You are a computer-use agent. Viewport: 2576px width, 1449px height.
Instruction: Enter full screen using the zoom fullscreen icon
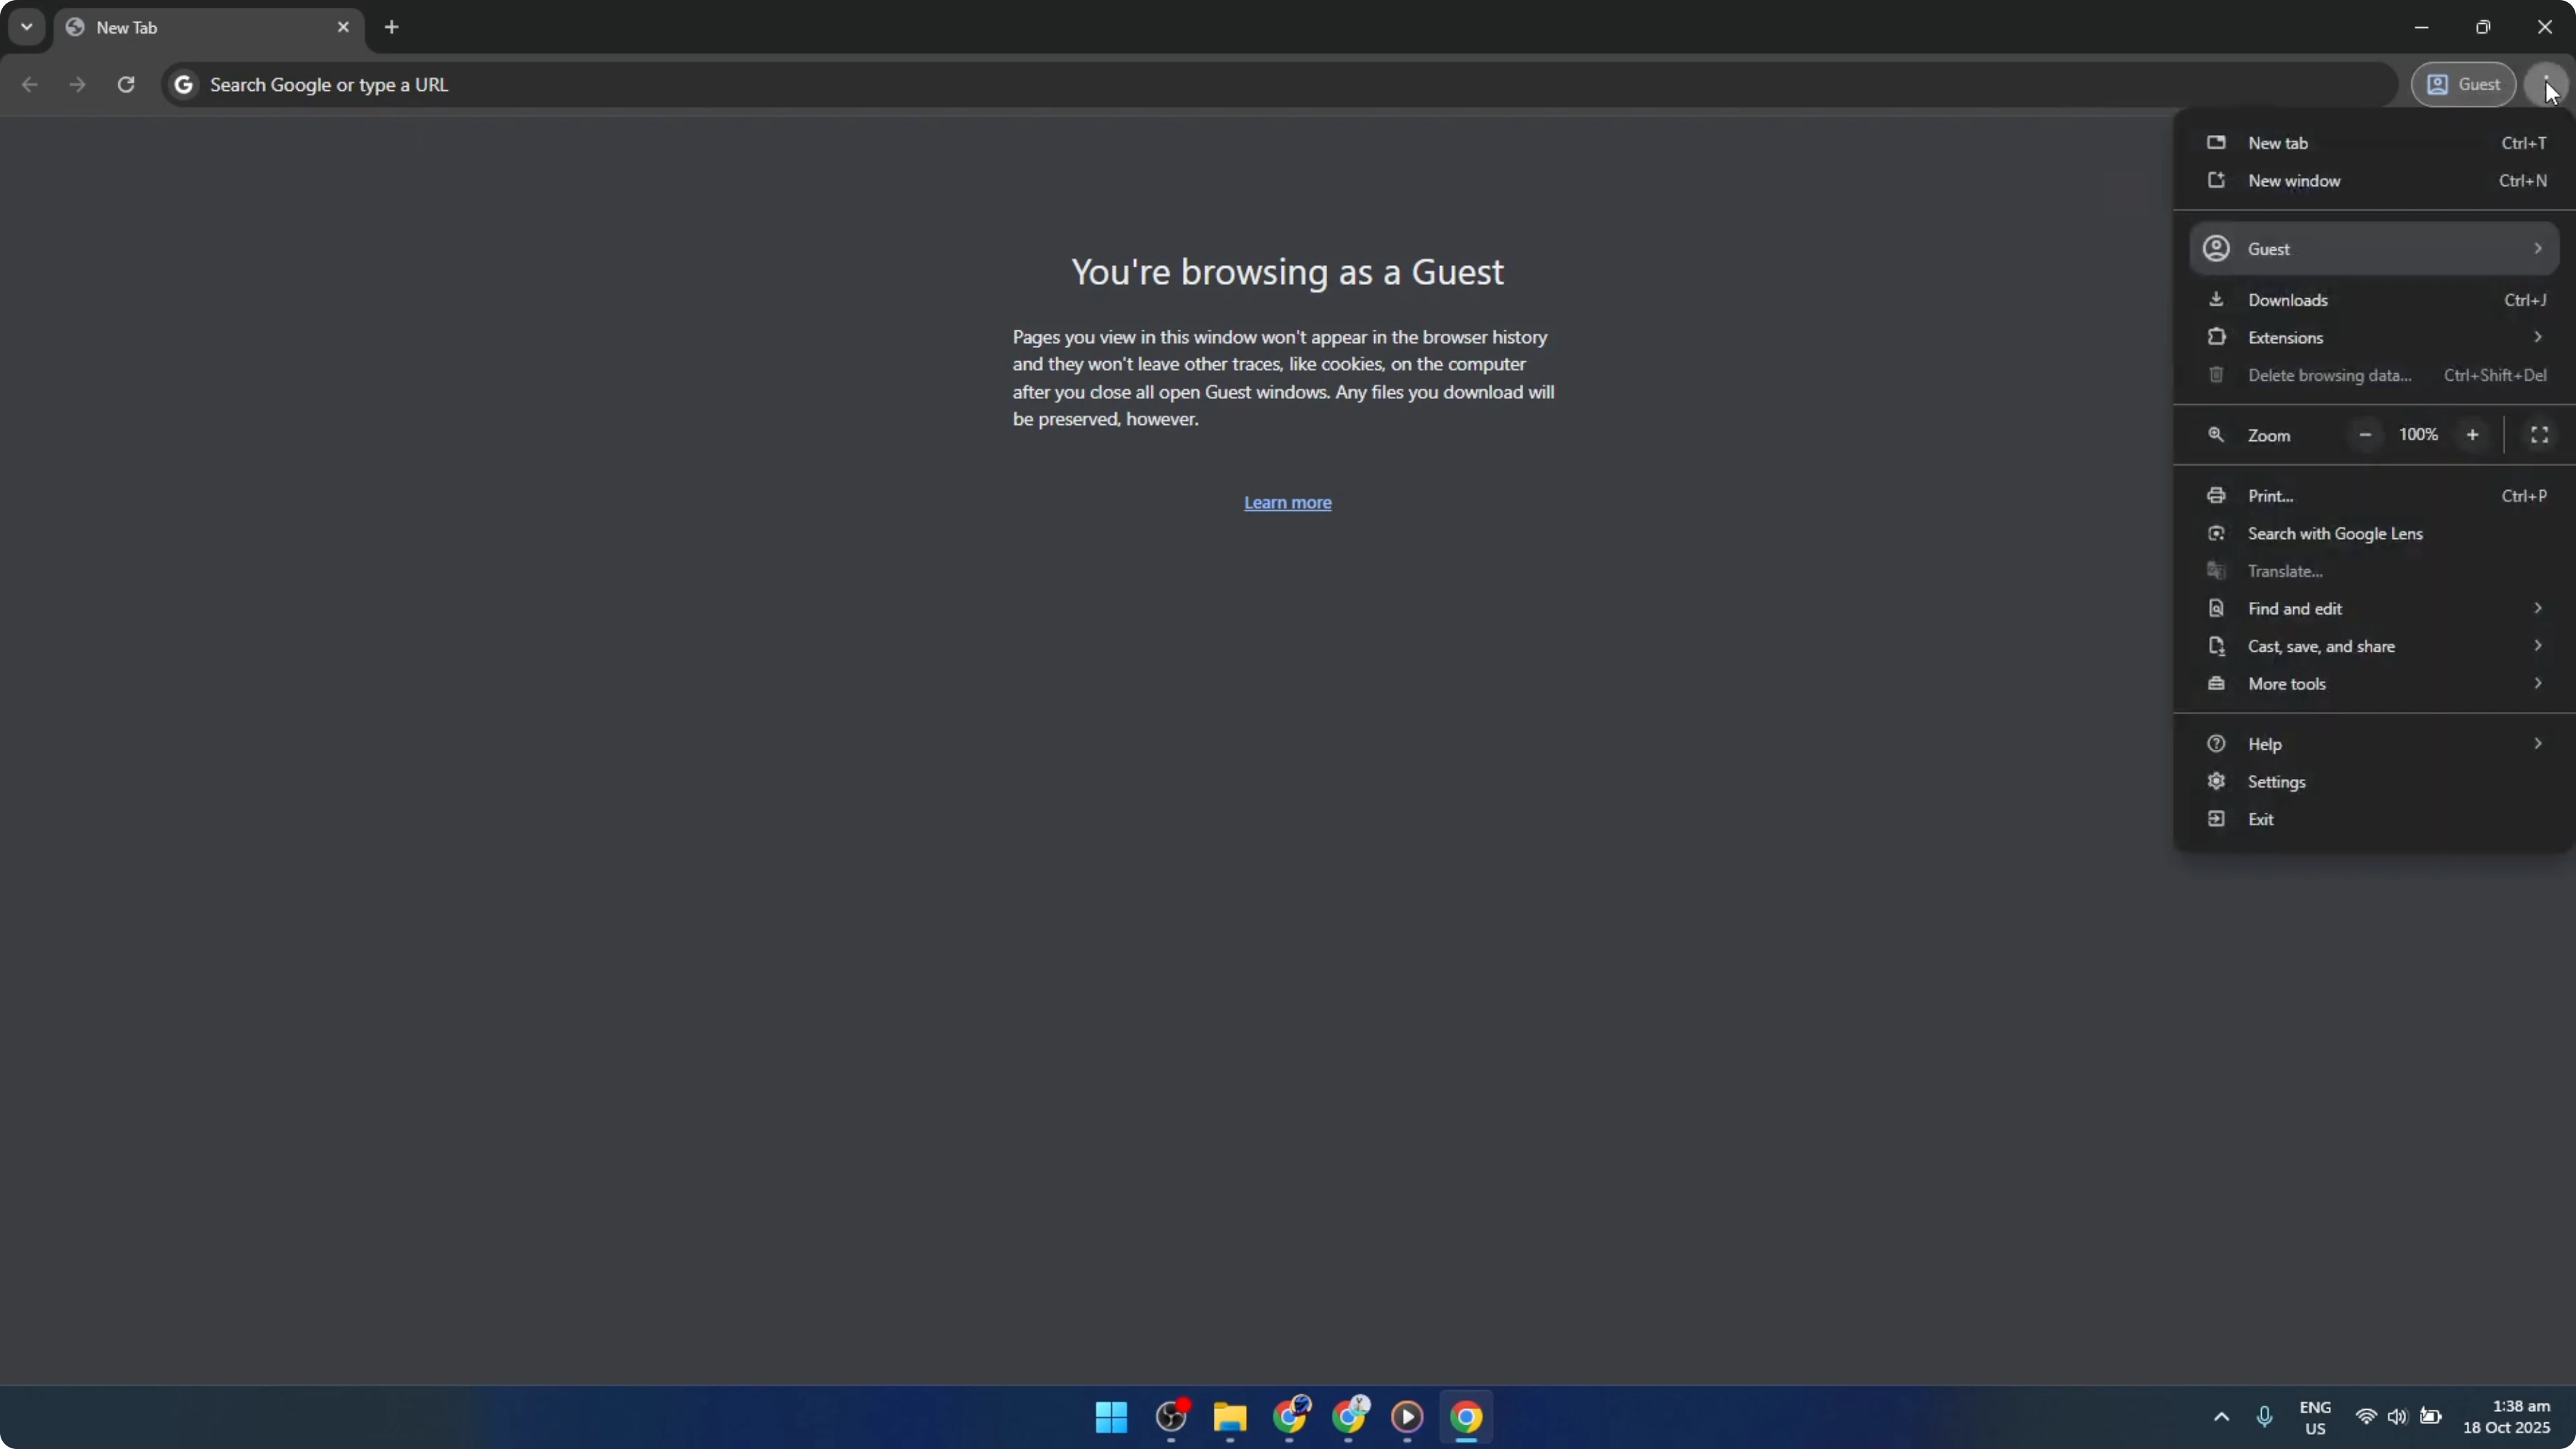2539,435
